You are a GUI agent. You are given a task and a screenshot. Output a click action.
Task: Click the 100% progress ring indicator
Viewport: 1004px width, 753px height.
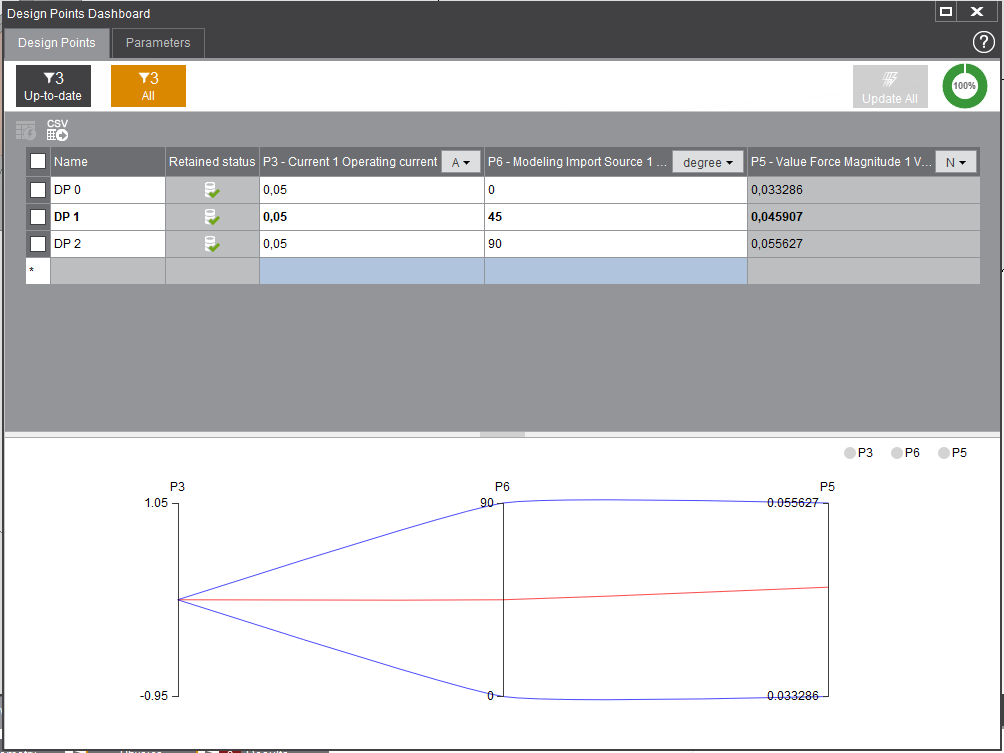(x=964, y=86)
